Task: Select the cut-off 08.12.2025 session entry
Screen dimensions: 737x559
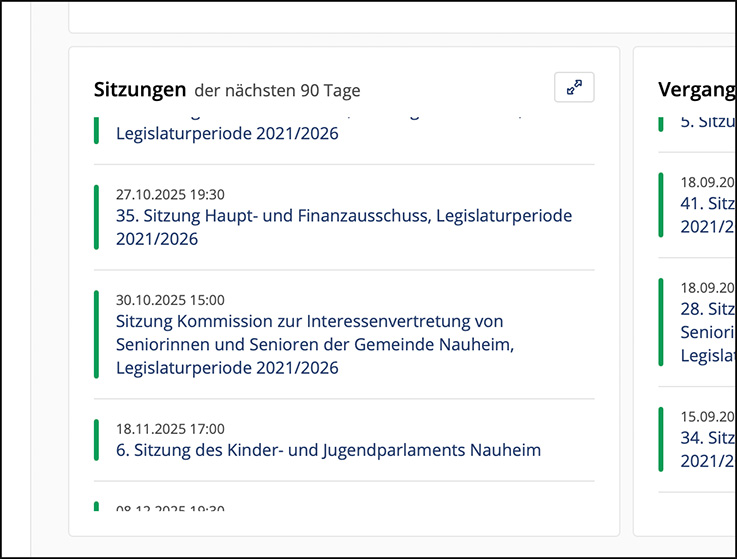Action: 170,507
